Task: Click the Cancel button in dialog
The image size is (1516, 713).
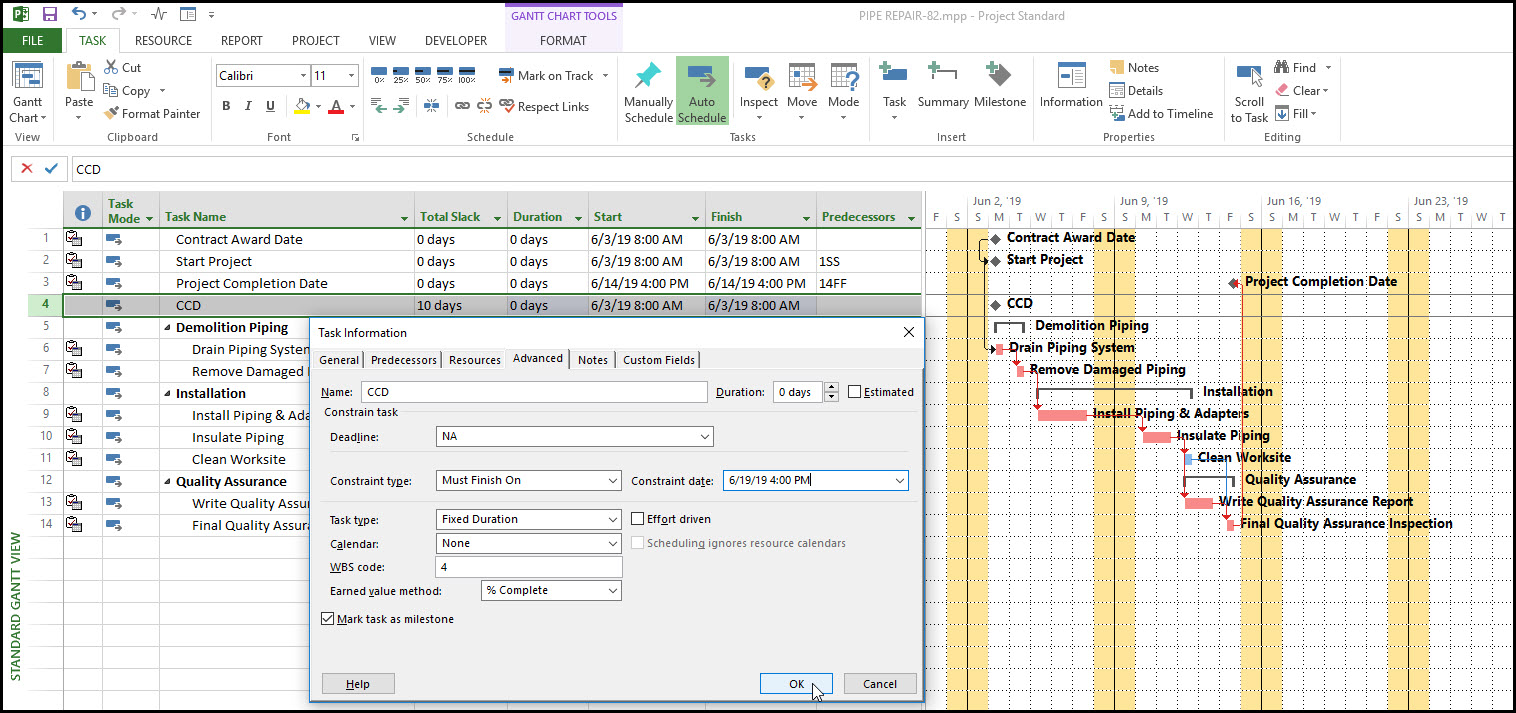Action: point(879,684)
